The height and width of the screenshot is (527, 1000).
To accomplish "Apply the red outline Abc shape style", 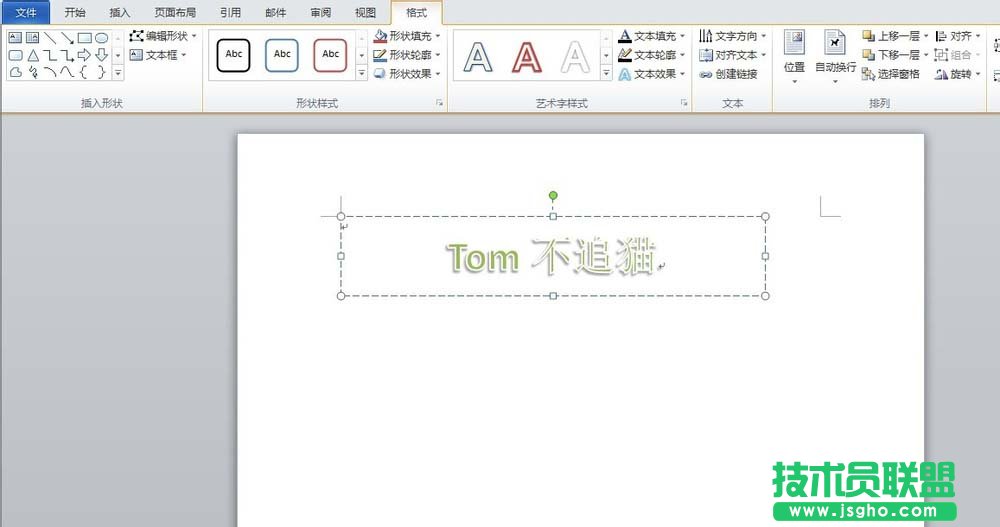I will pos(330,55).
